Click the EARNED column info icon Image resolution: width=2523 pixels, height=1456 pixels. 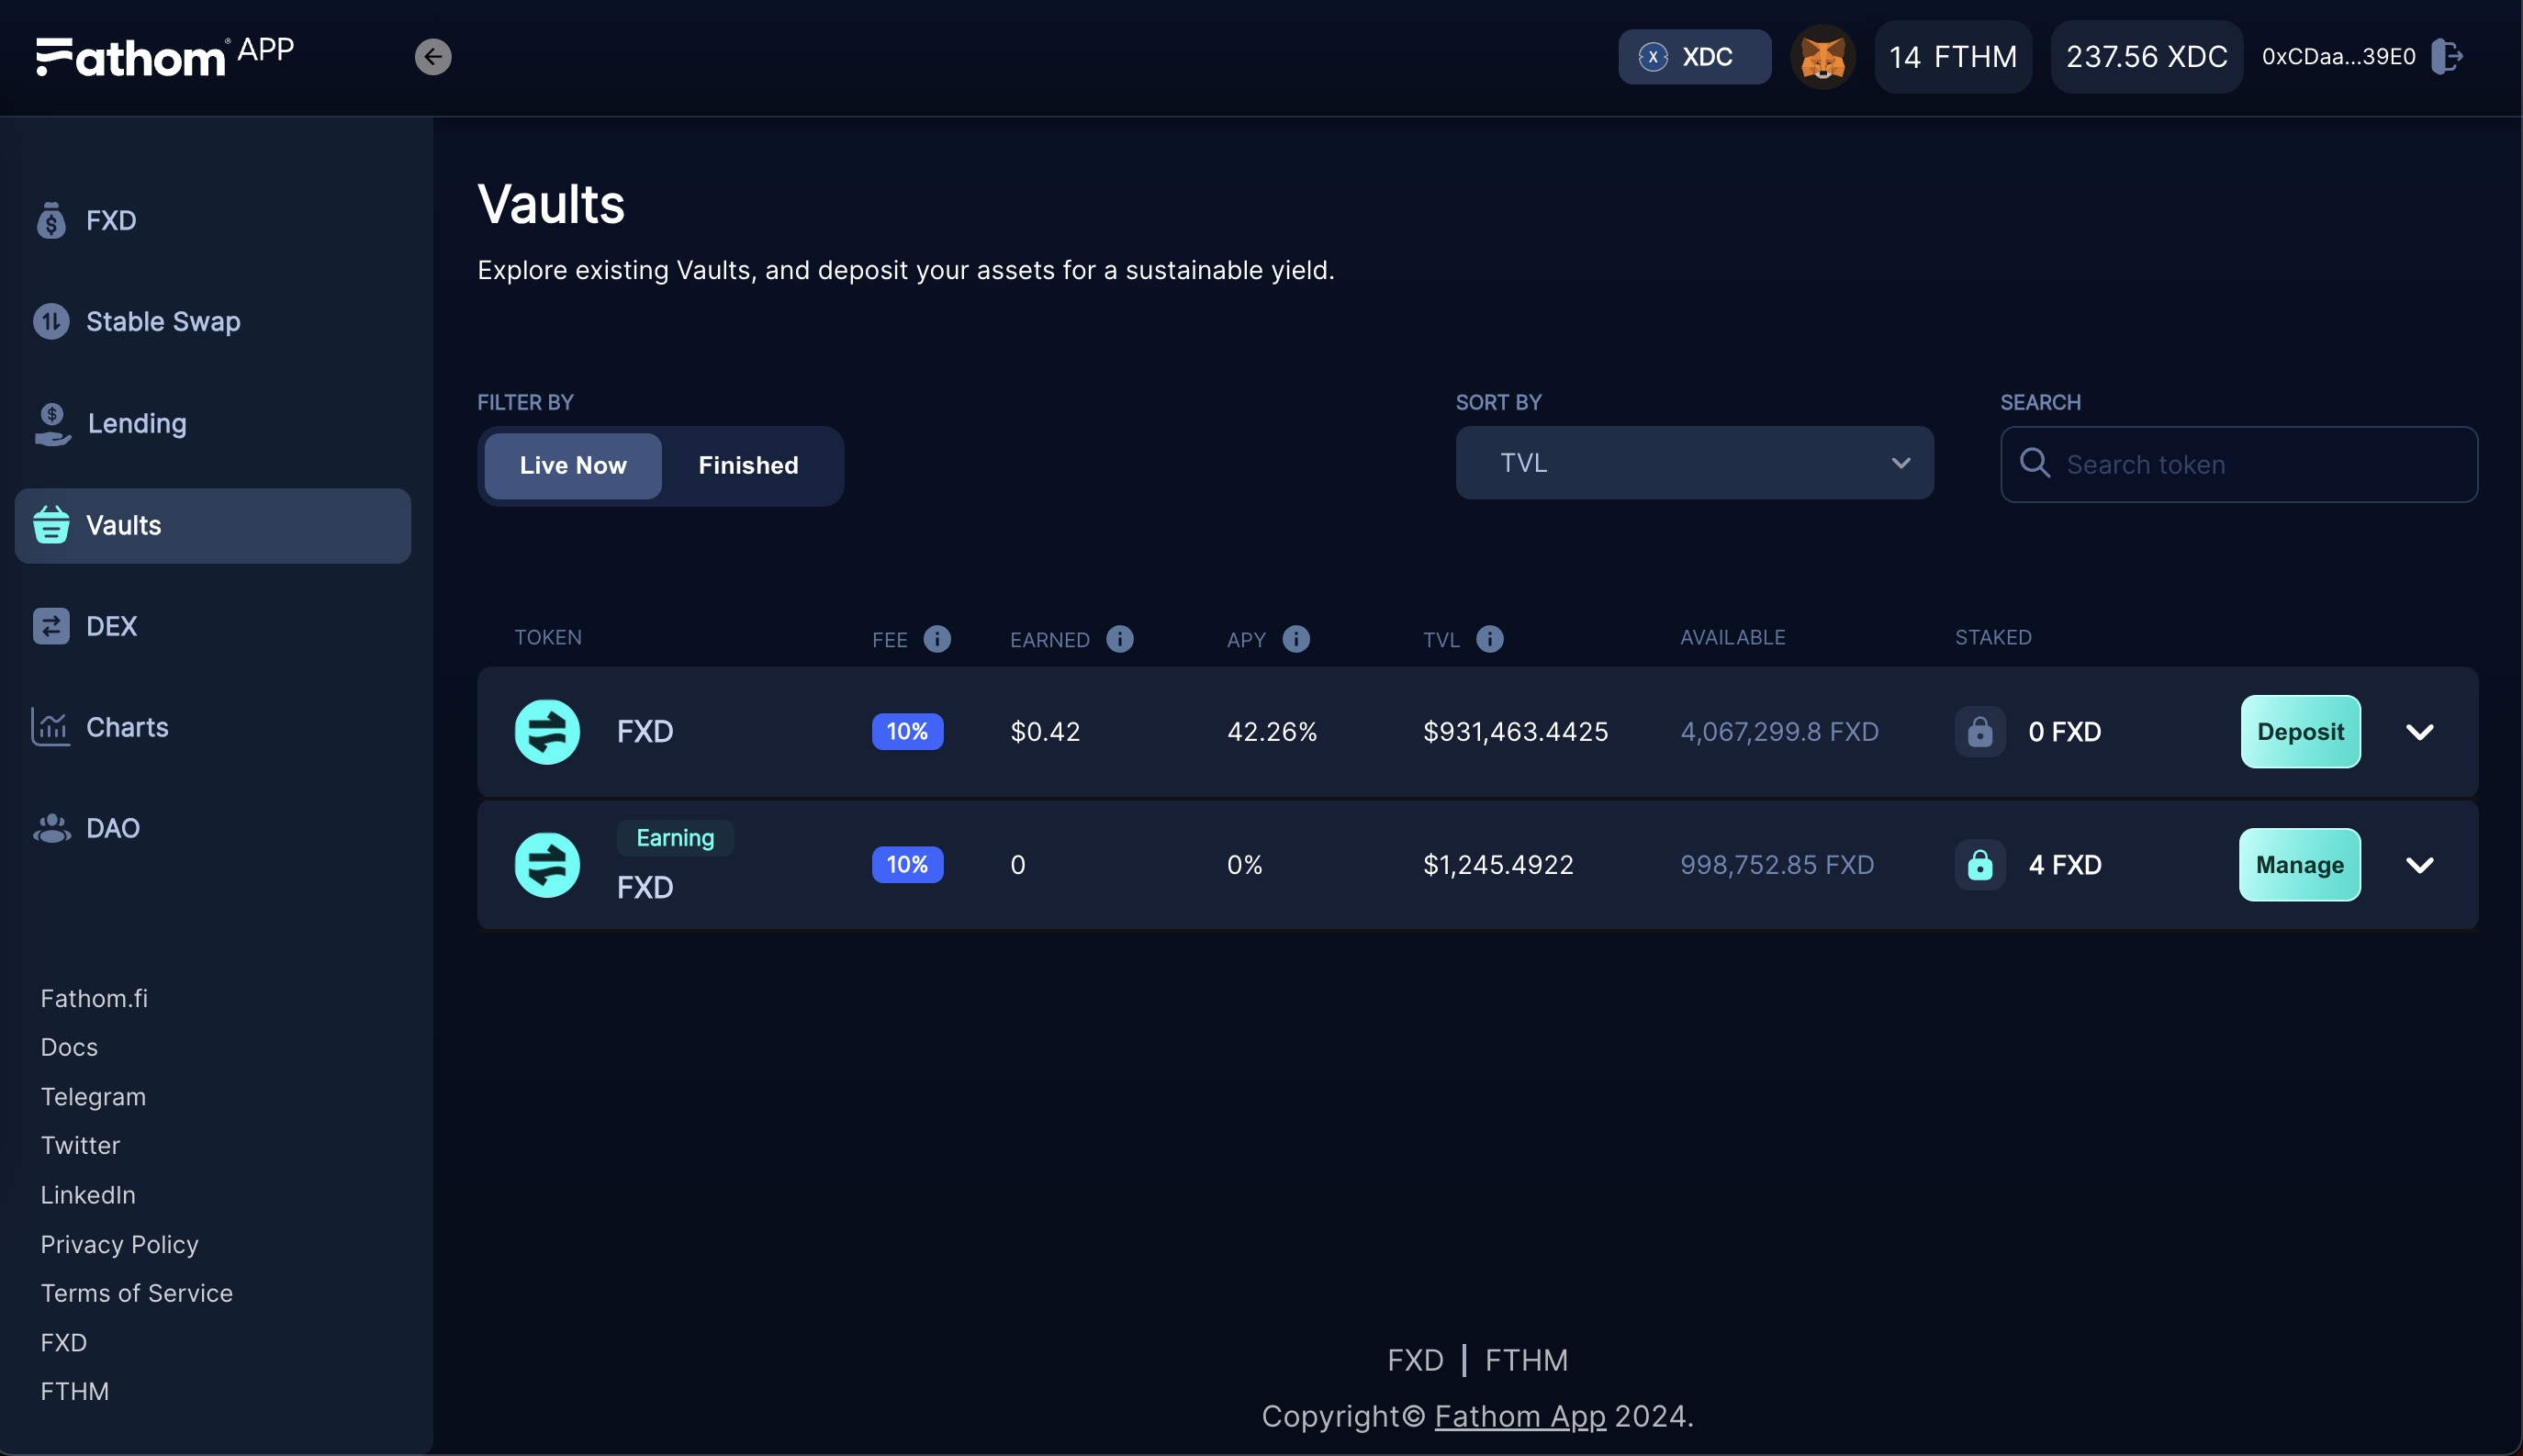1120,639
